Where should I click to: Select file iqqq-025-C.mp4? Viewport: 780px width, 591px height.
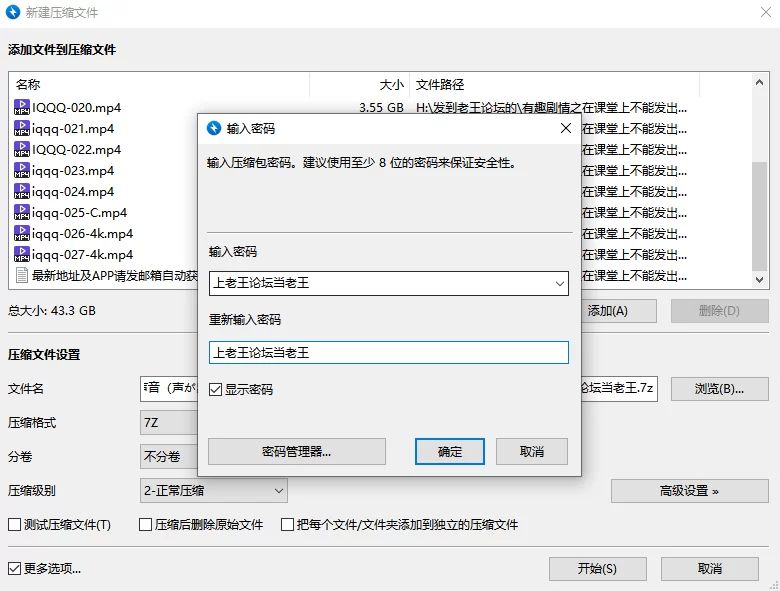click(x=79, y=213)
